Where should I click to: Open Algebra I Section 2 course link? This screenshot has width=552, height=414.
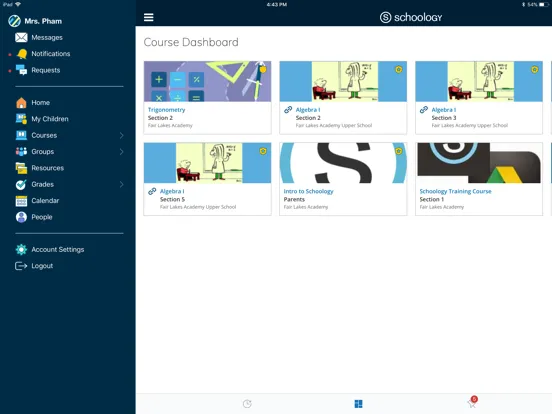coord(308,110)
